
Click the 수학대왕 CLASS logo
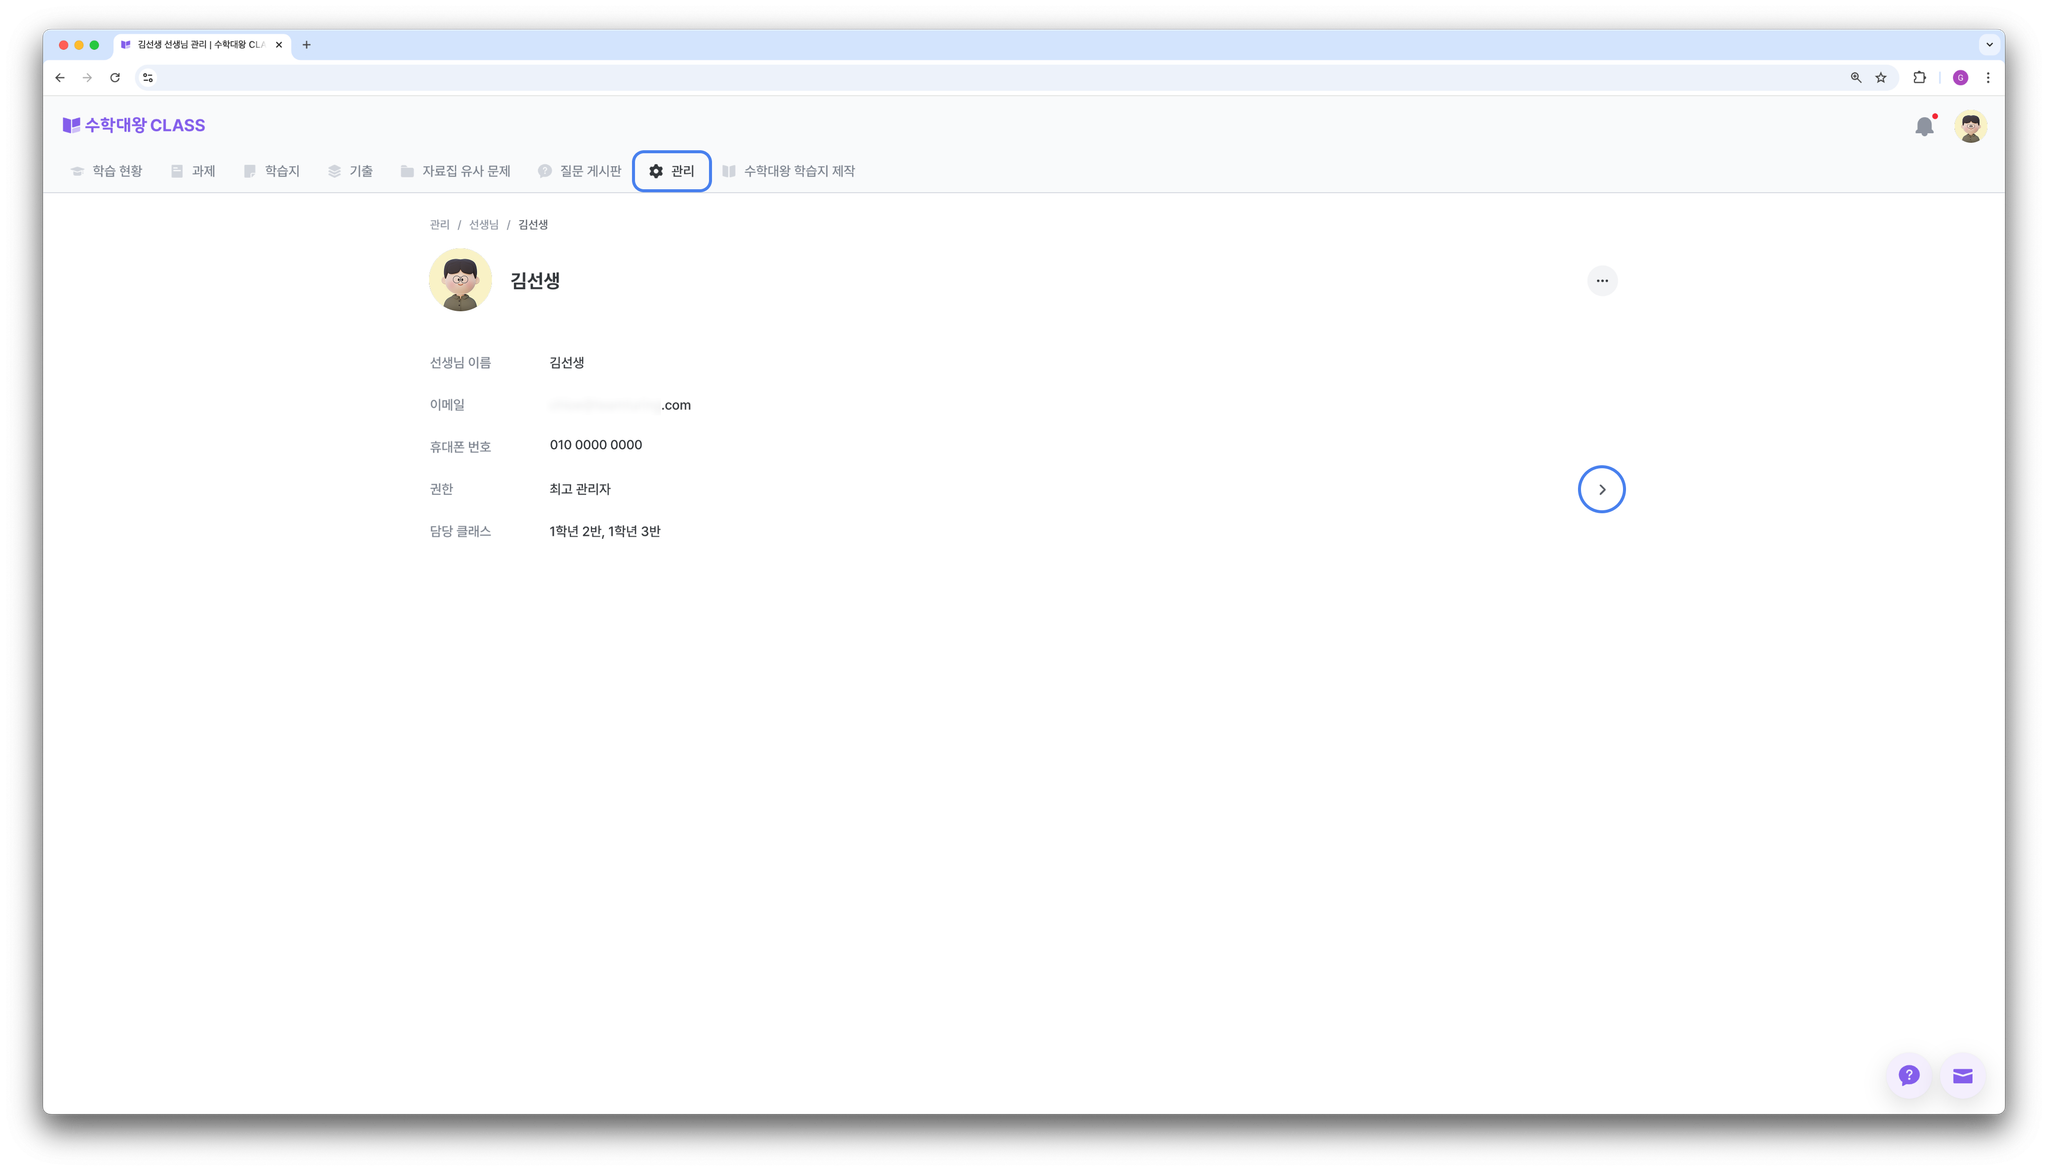coord(134,125)
